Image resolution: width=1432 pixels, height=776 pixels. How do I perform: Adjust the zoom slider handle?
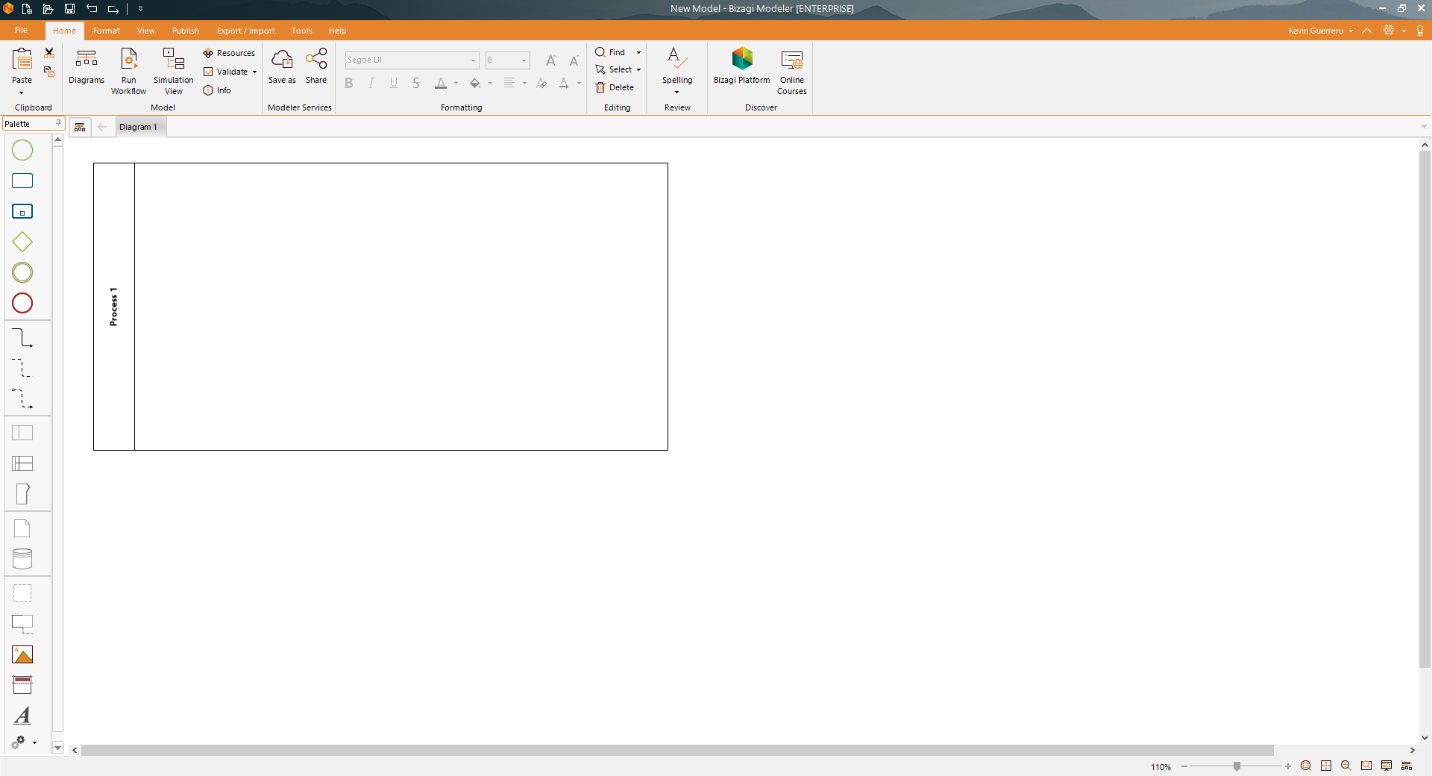(1237, 766)
